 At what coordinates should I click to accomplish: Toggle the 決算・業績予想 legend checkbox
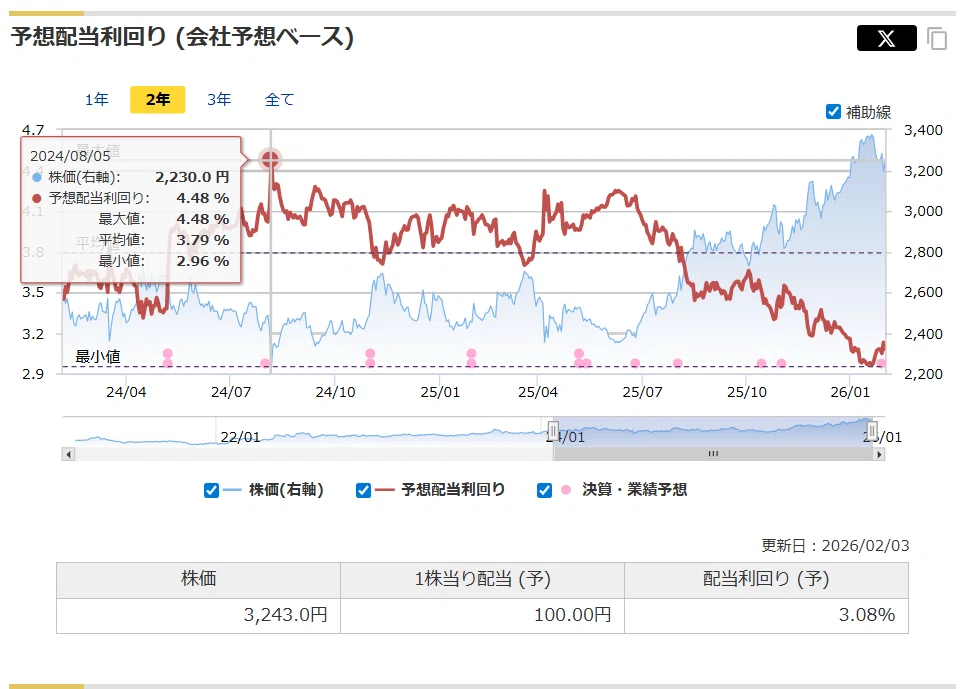tap(544, 490)
